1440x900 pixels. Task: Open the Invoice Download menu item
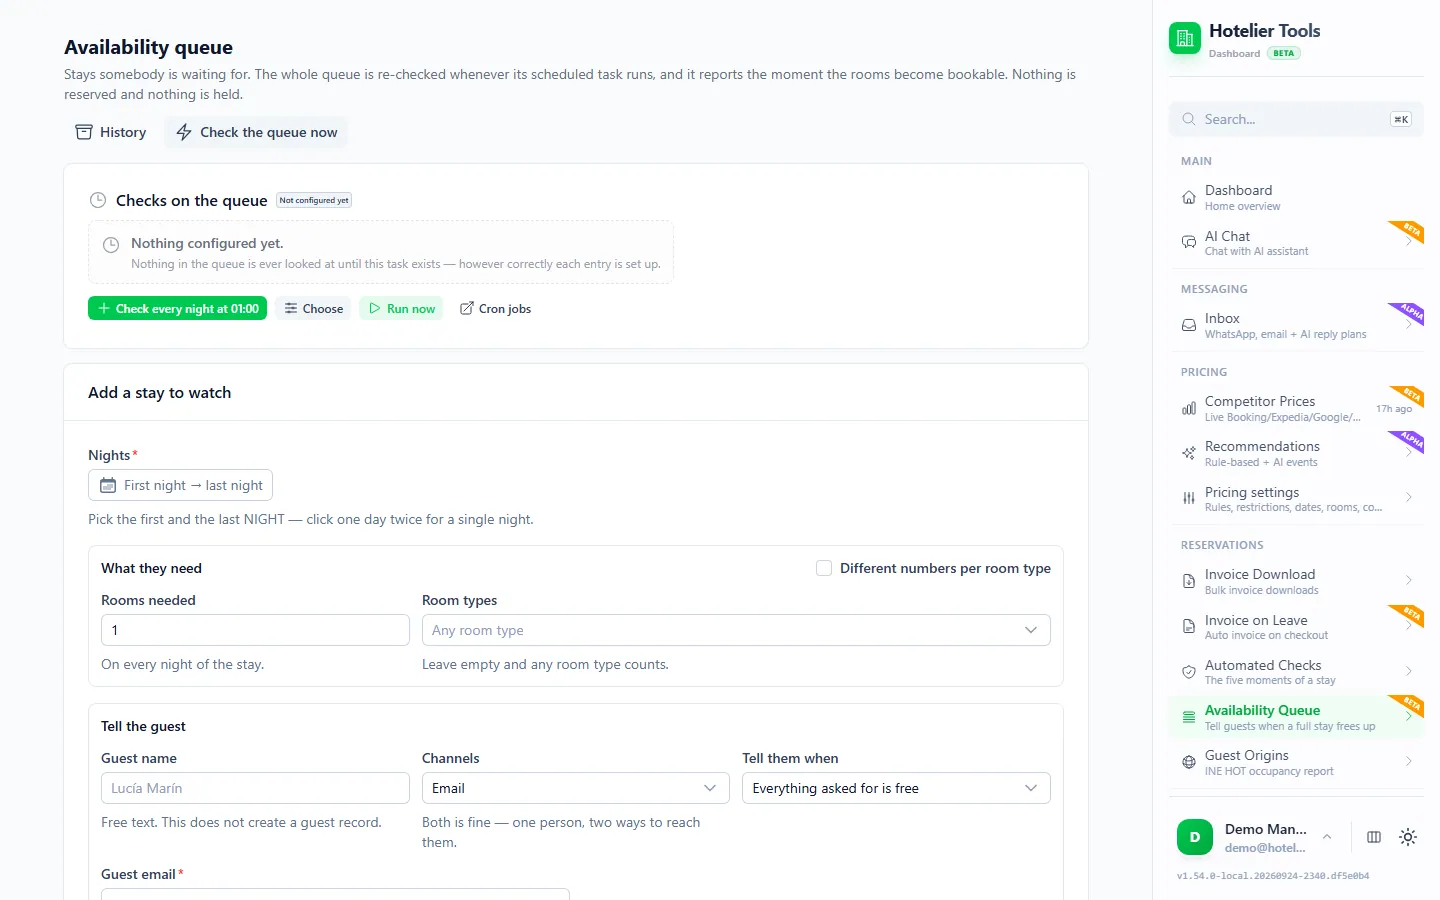1296,581
